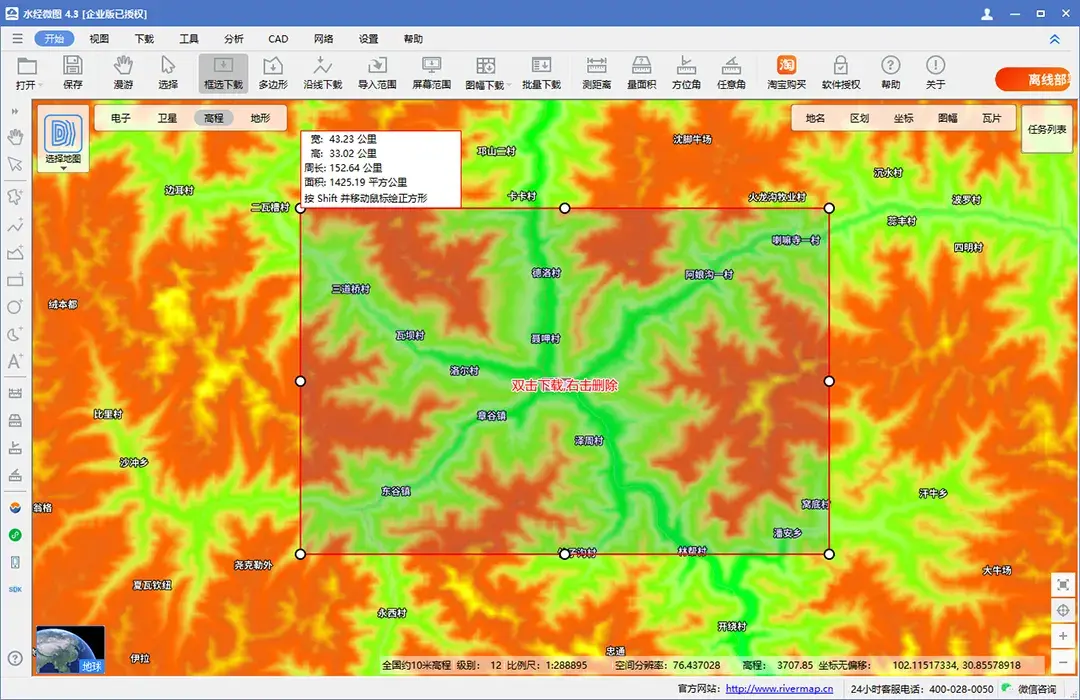Screen dimensions: 1080x700
Task: Zoom out with the minus button
Action: click(x=1063, y=661)
